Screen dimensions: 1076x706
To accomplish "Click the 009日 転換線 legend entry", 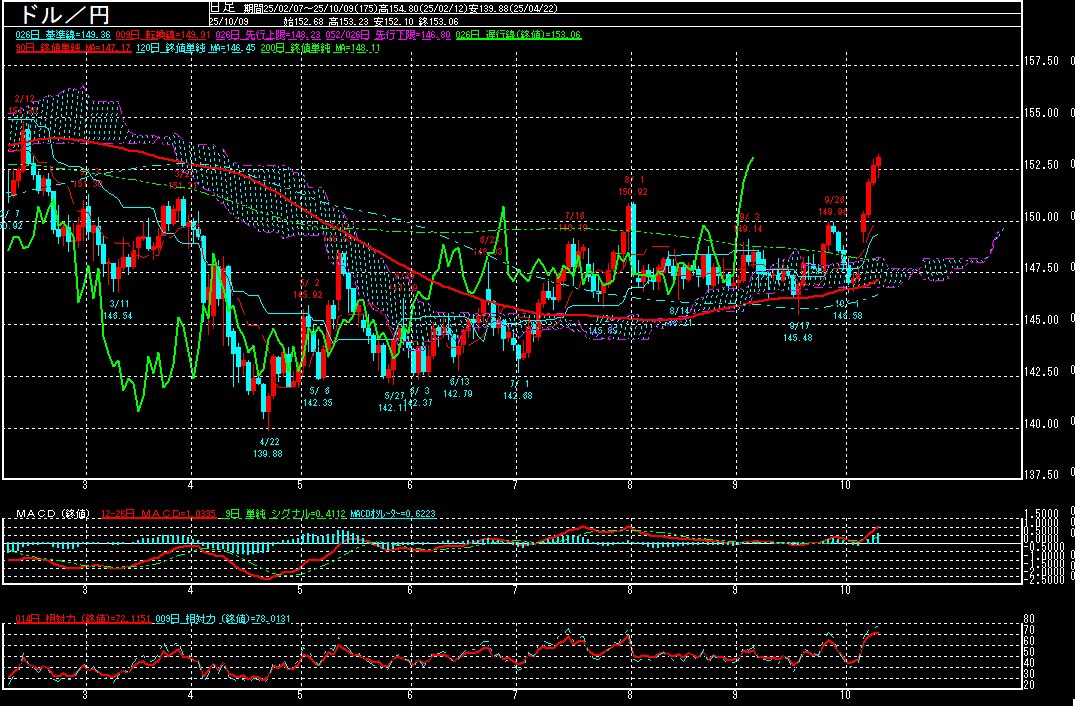I will coord(159,34).
